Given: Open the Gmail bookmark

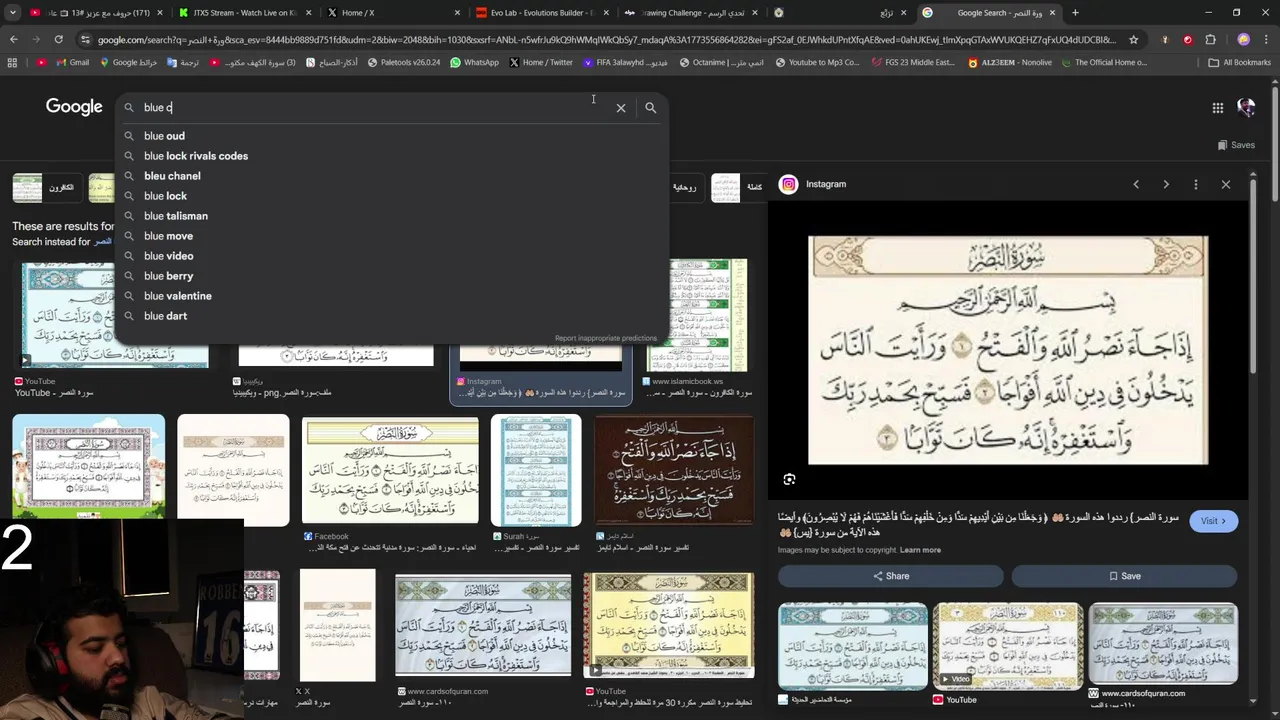Looking at the screenshot, I should 71,62.
